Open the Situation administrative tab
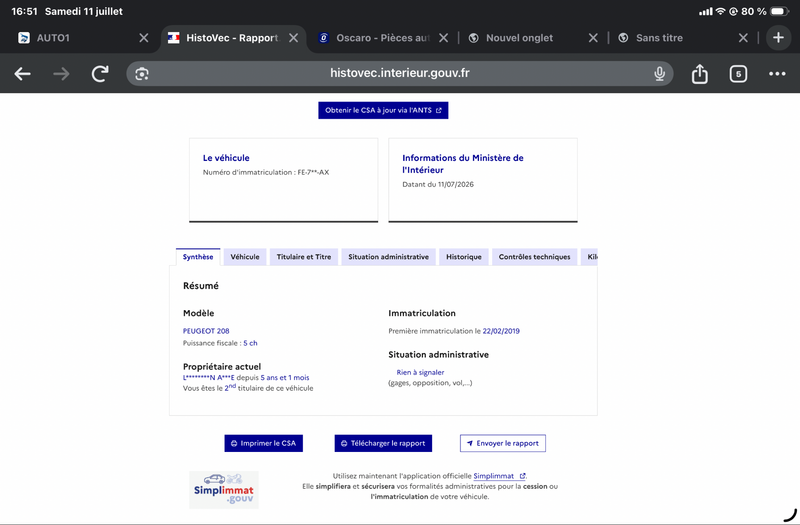 (388, 257)
